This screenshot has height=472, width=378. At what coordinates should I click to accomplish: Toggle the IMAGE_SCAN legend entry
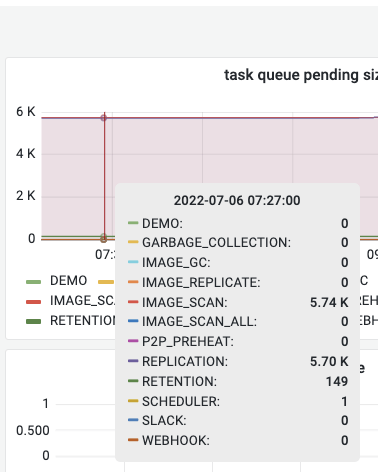[x=82, y=301]
